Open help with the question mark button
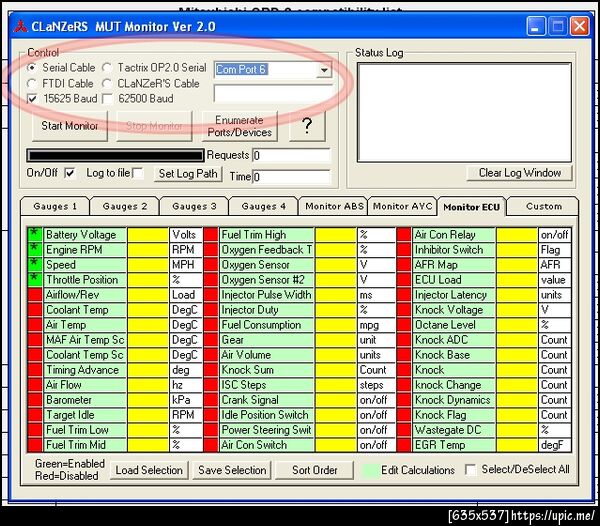The image size is (600, 526). [307, 126]
